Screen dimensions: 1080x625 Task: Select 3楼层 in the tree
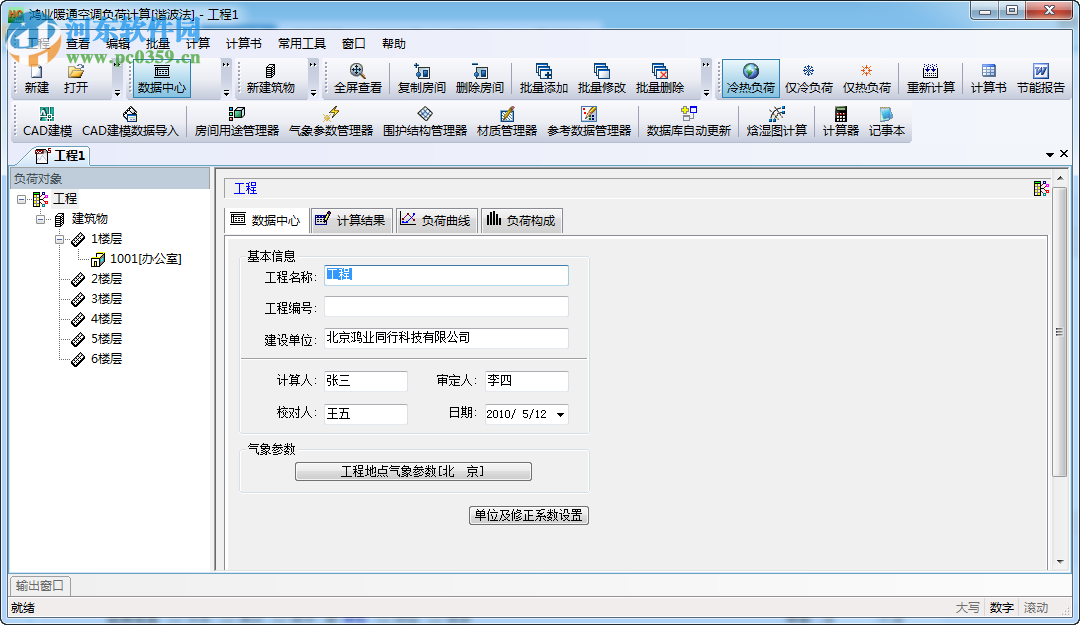106,299
